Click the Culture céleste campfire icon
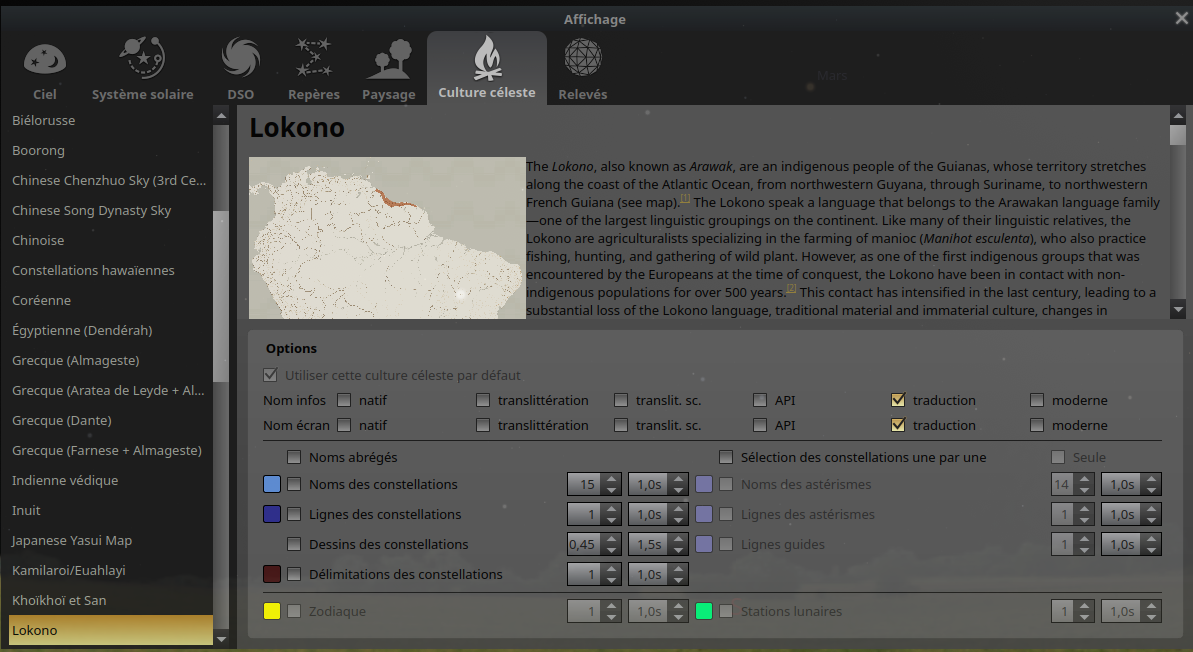 486,59
